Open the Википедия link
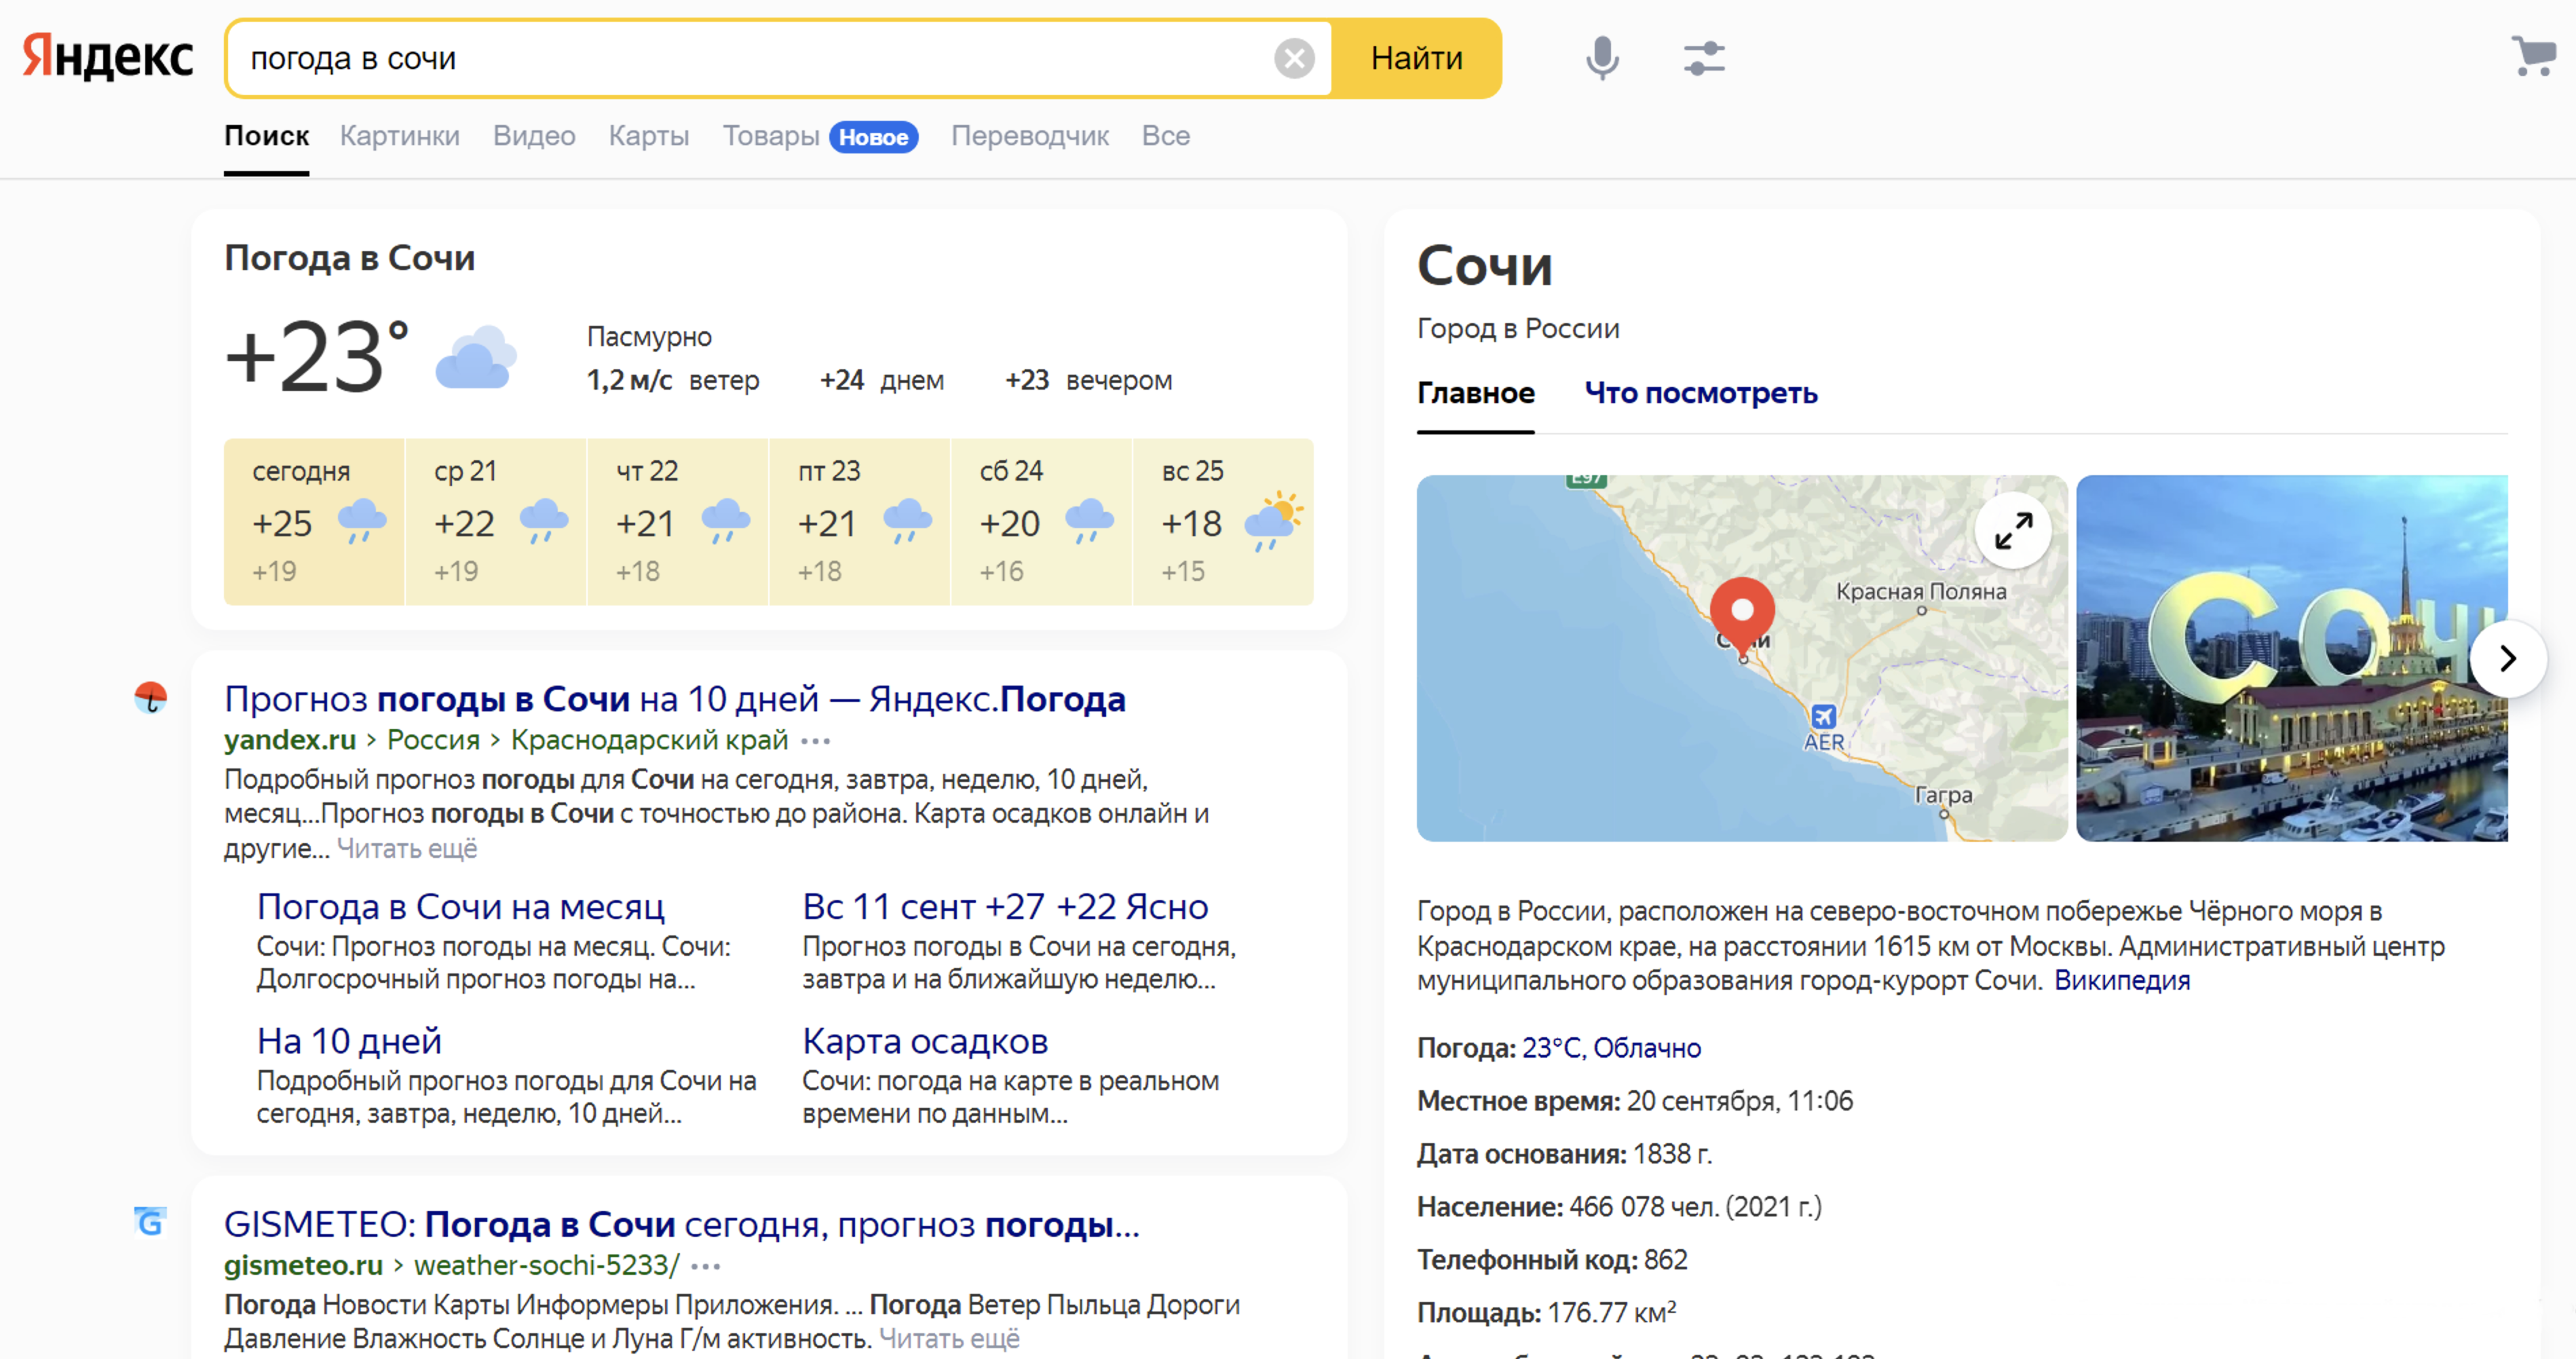This screenshot has width=2576, height=1359. click(2122, 980)
